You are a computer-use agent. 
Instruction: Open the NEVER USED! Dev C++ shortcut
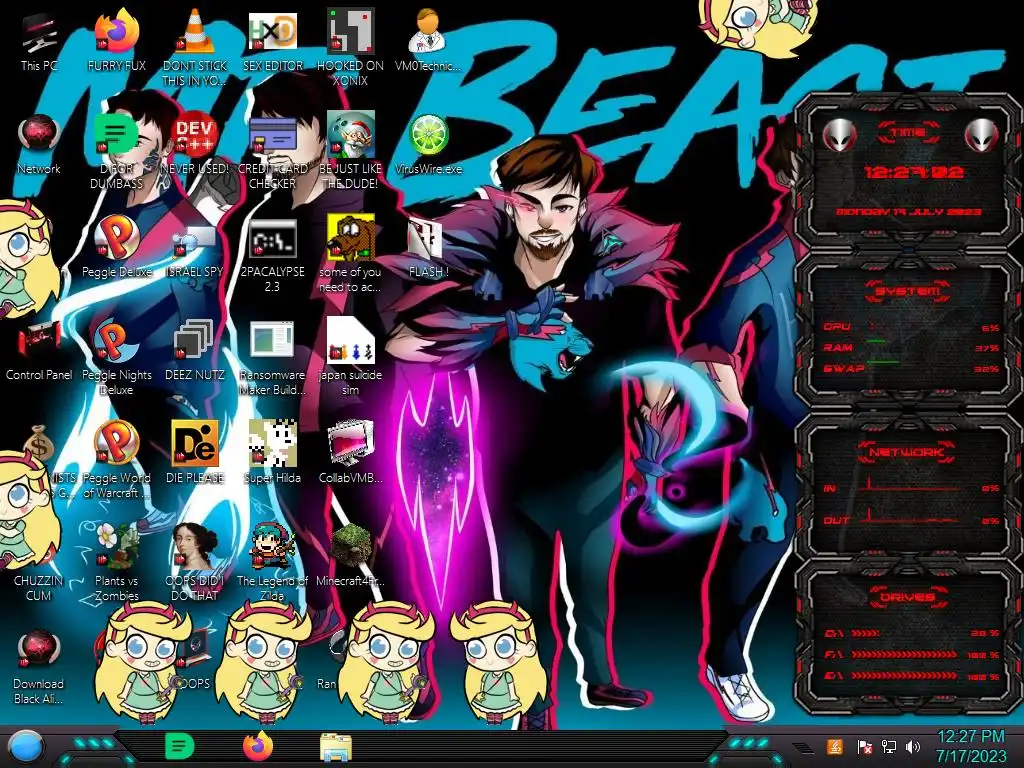195,144
